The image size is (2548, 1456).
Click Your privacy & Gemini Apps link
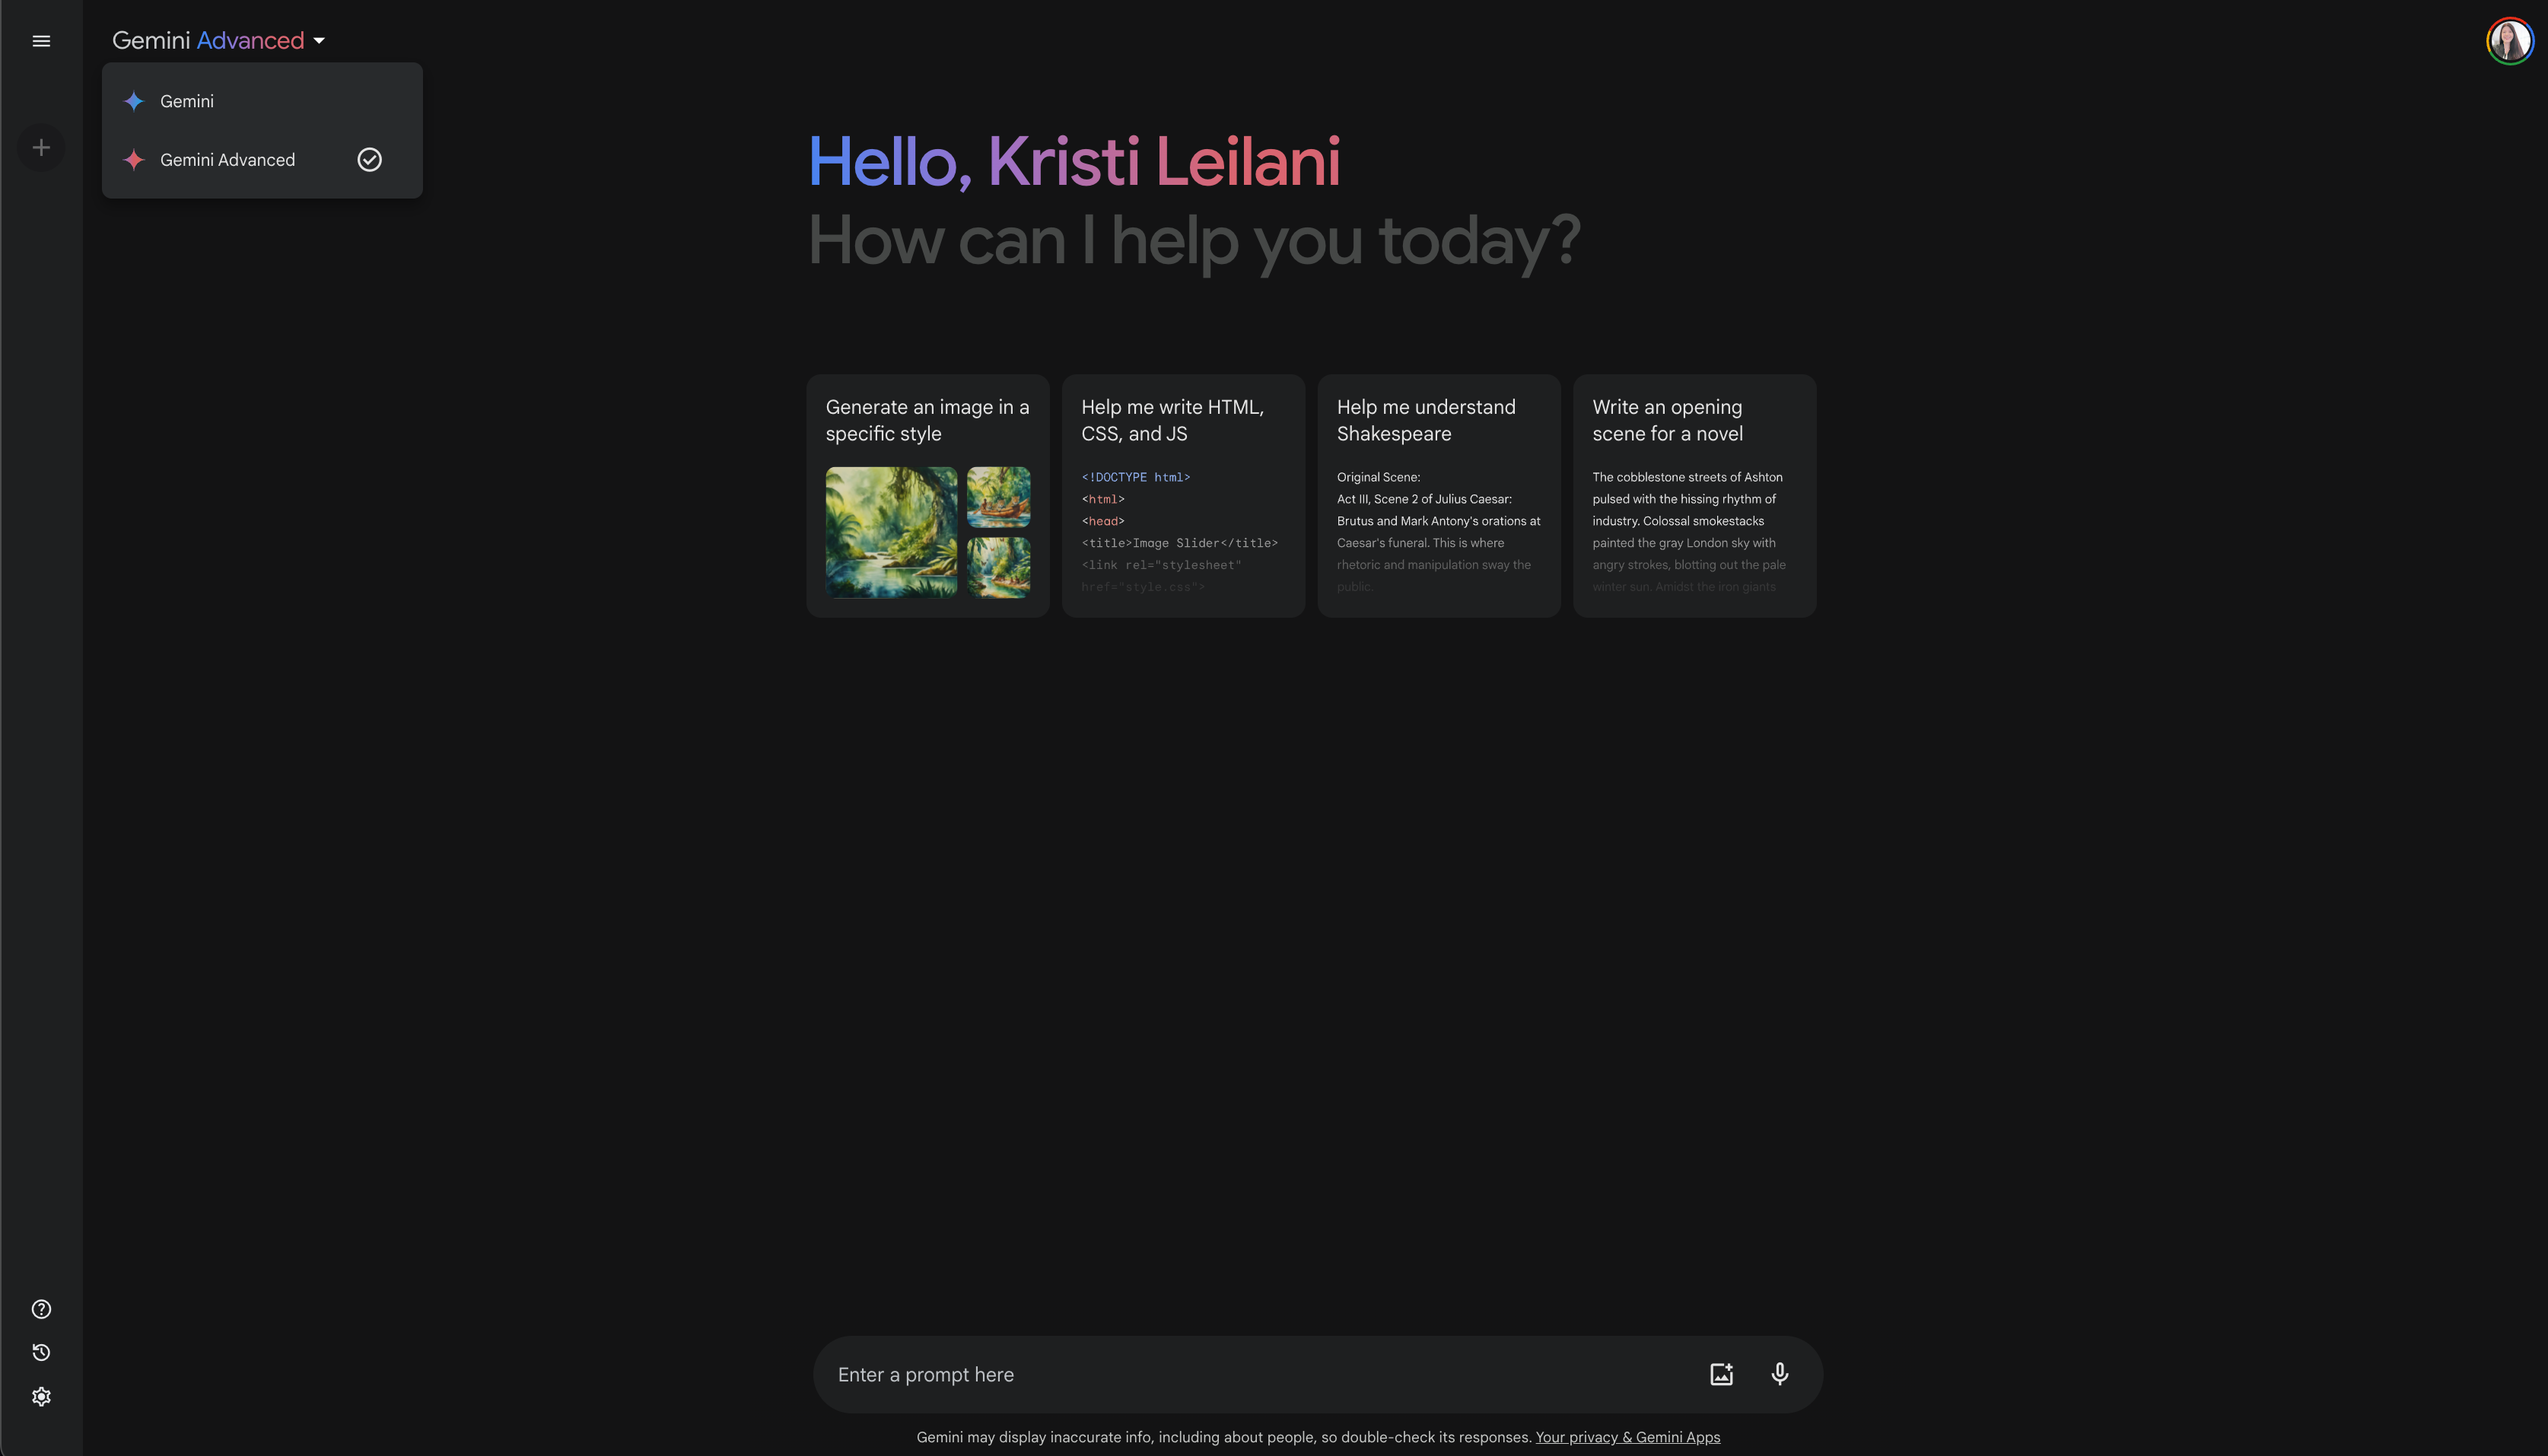(1627, 1437)
